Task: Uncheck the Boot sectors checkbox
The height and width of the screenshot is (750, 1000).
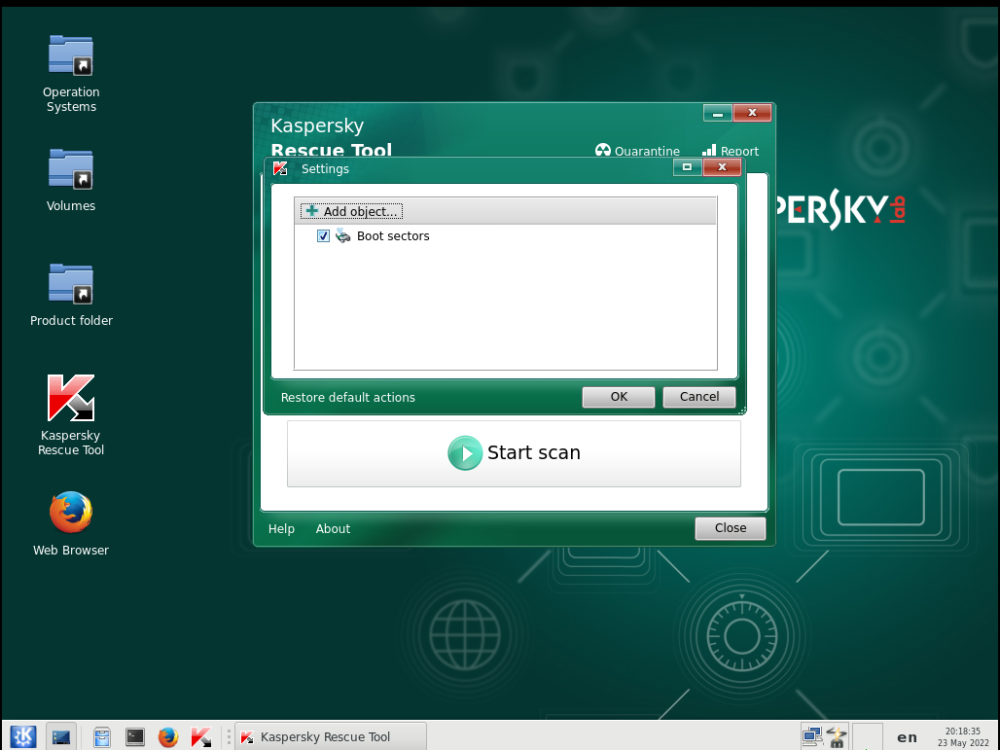Action: 323,236
